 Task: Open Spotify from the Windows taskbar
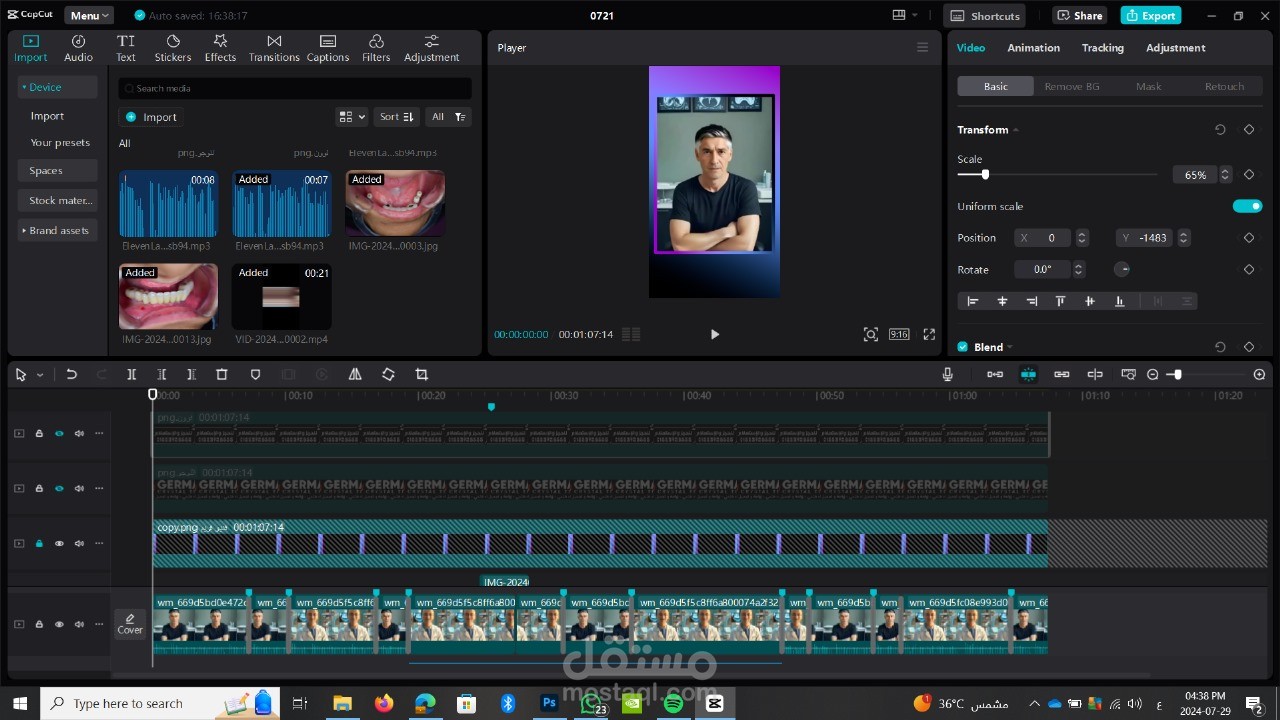673,703
